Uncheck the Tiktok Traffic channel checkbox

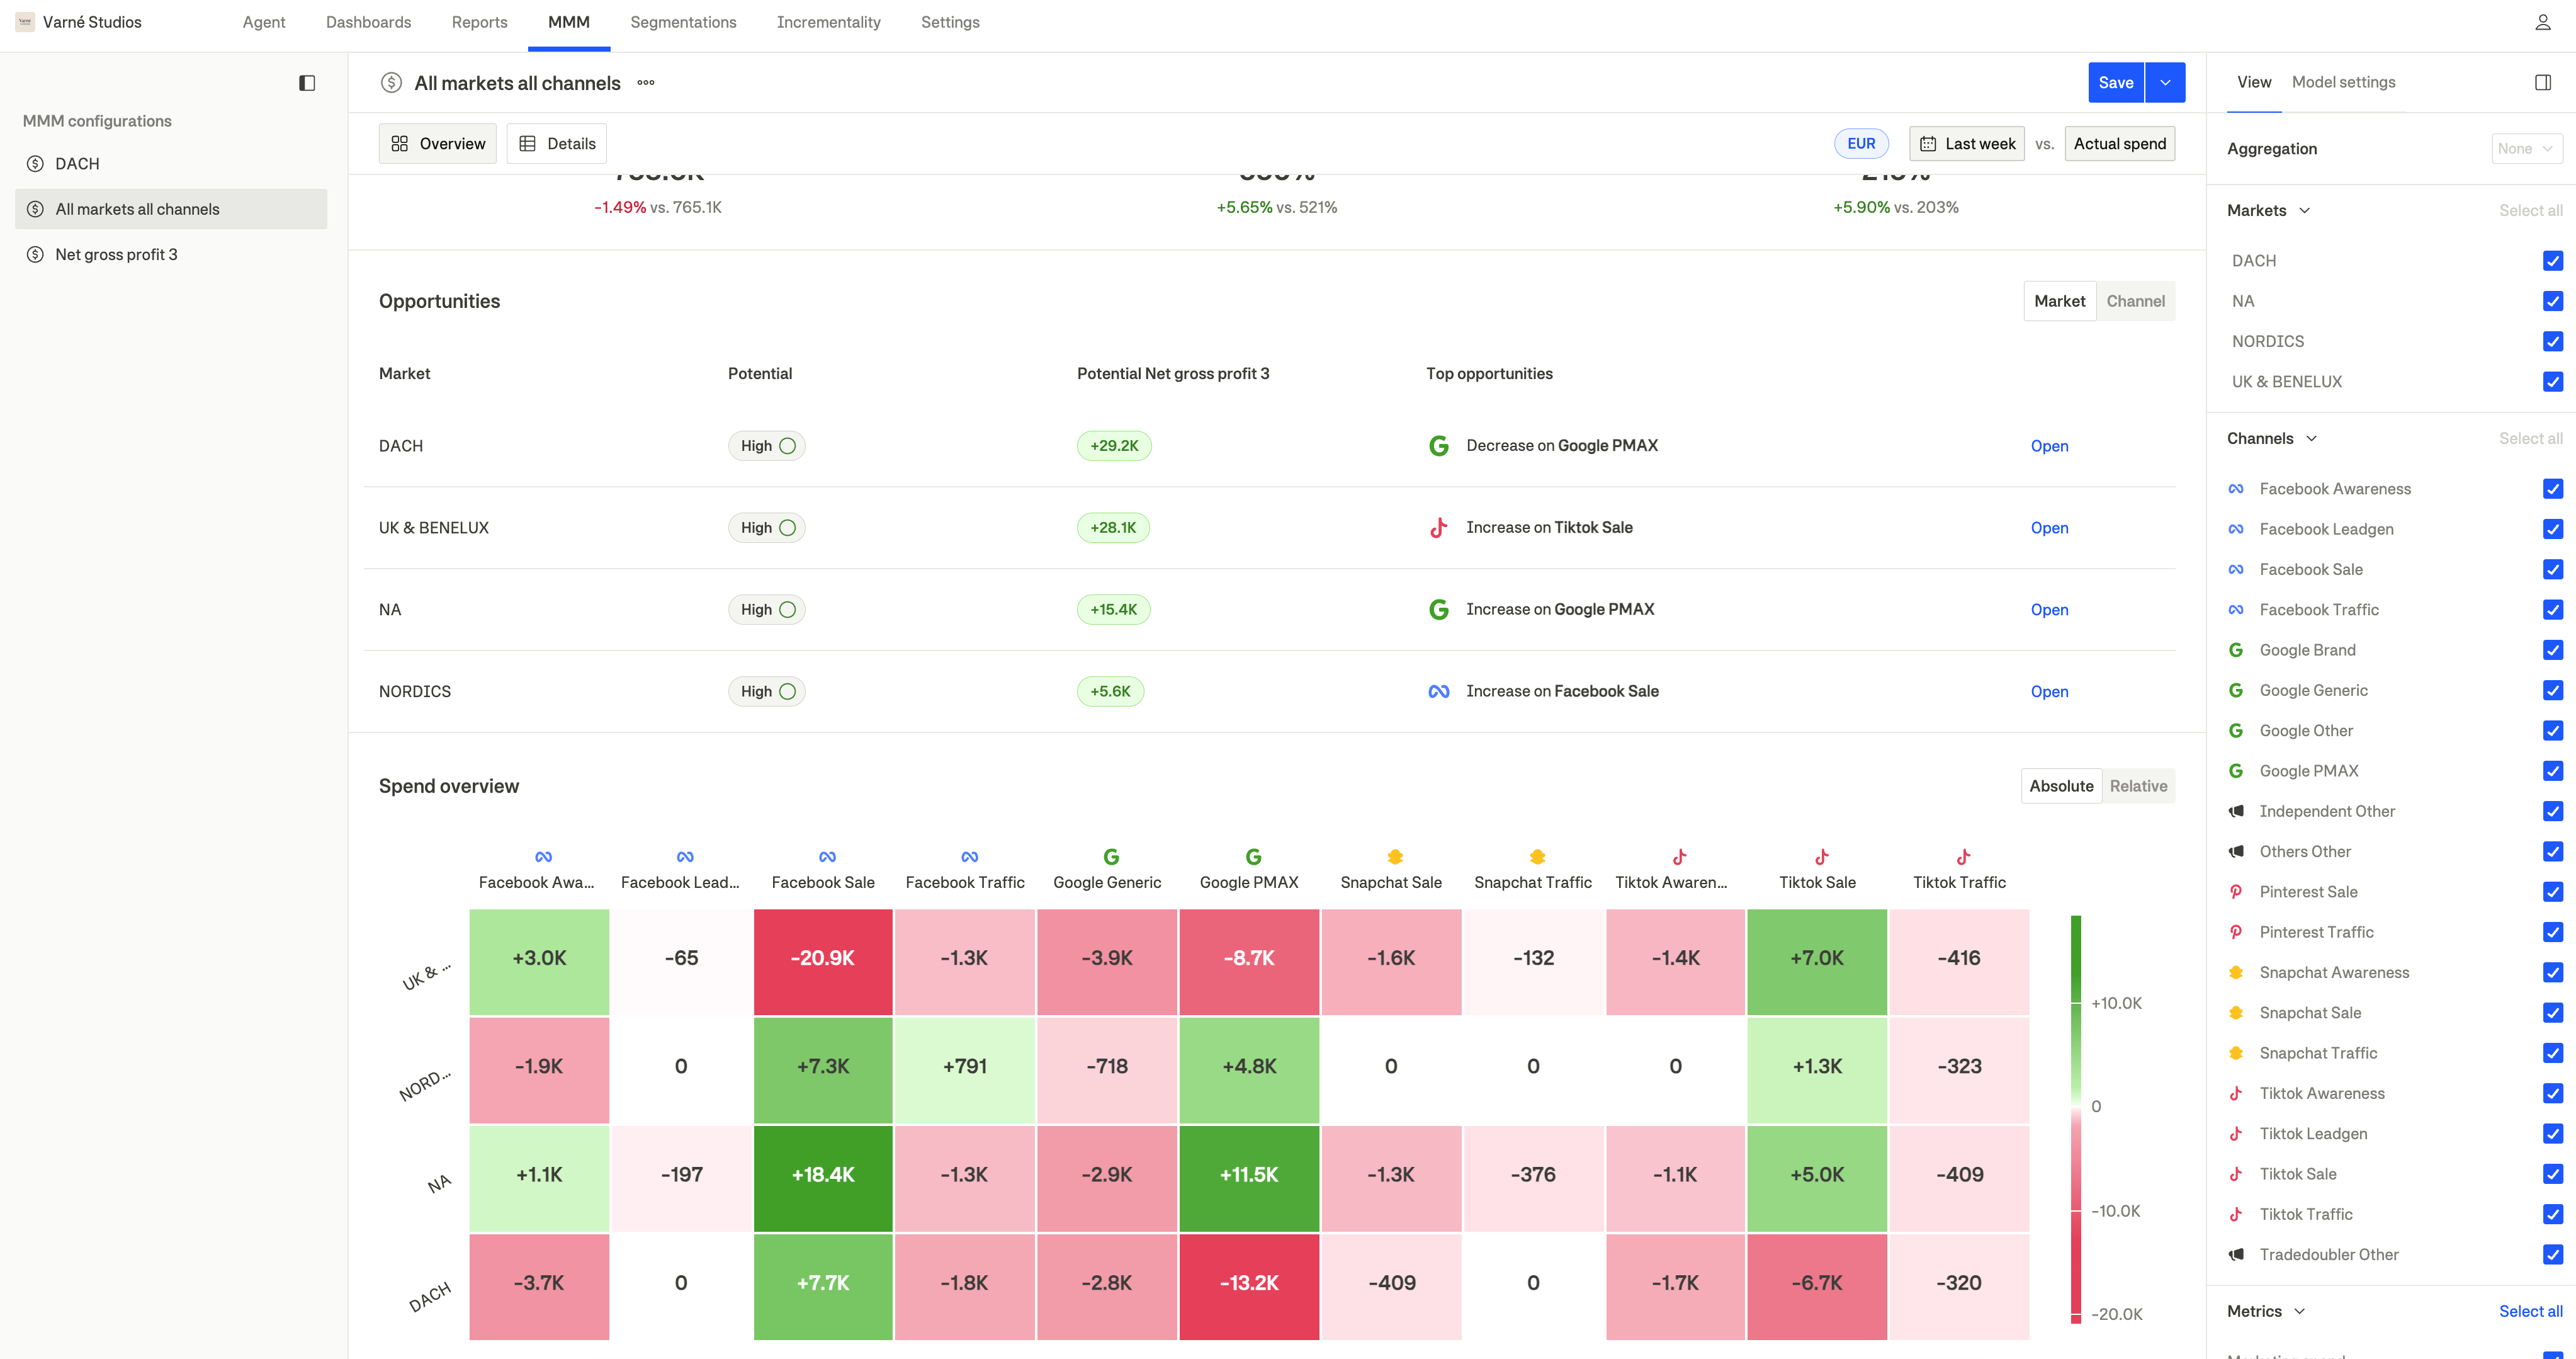pos(2552,1214)
